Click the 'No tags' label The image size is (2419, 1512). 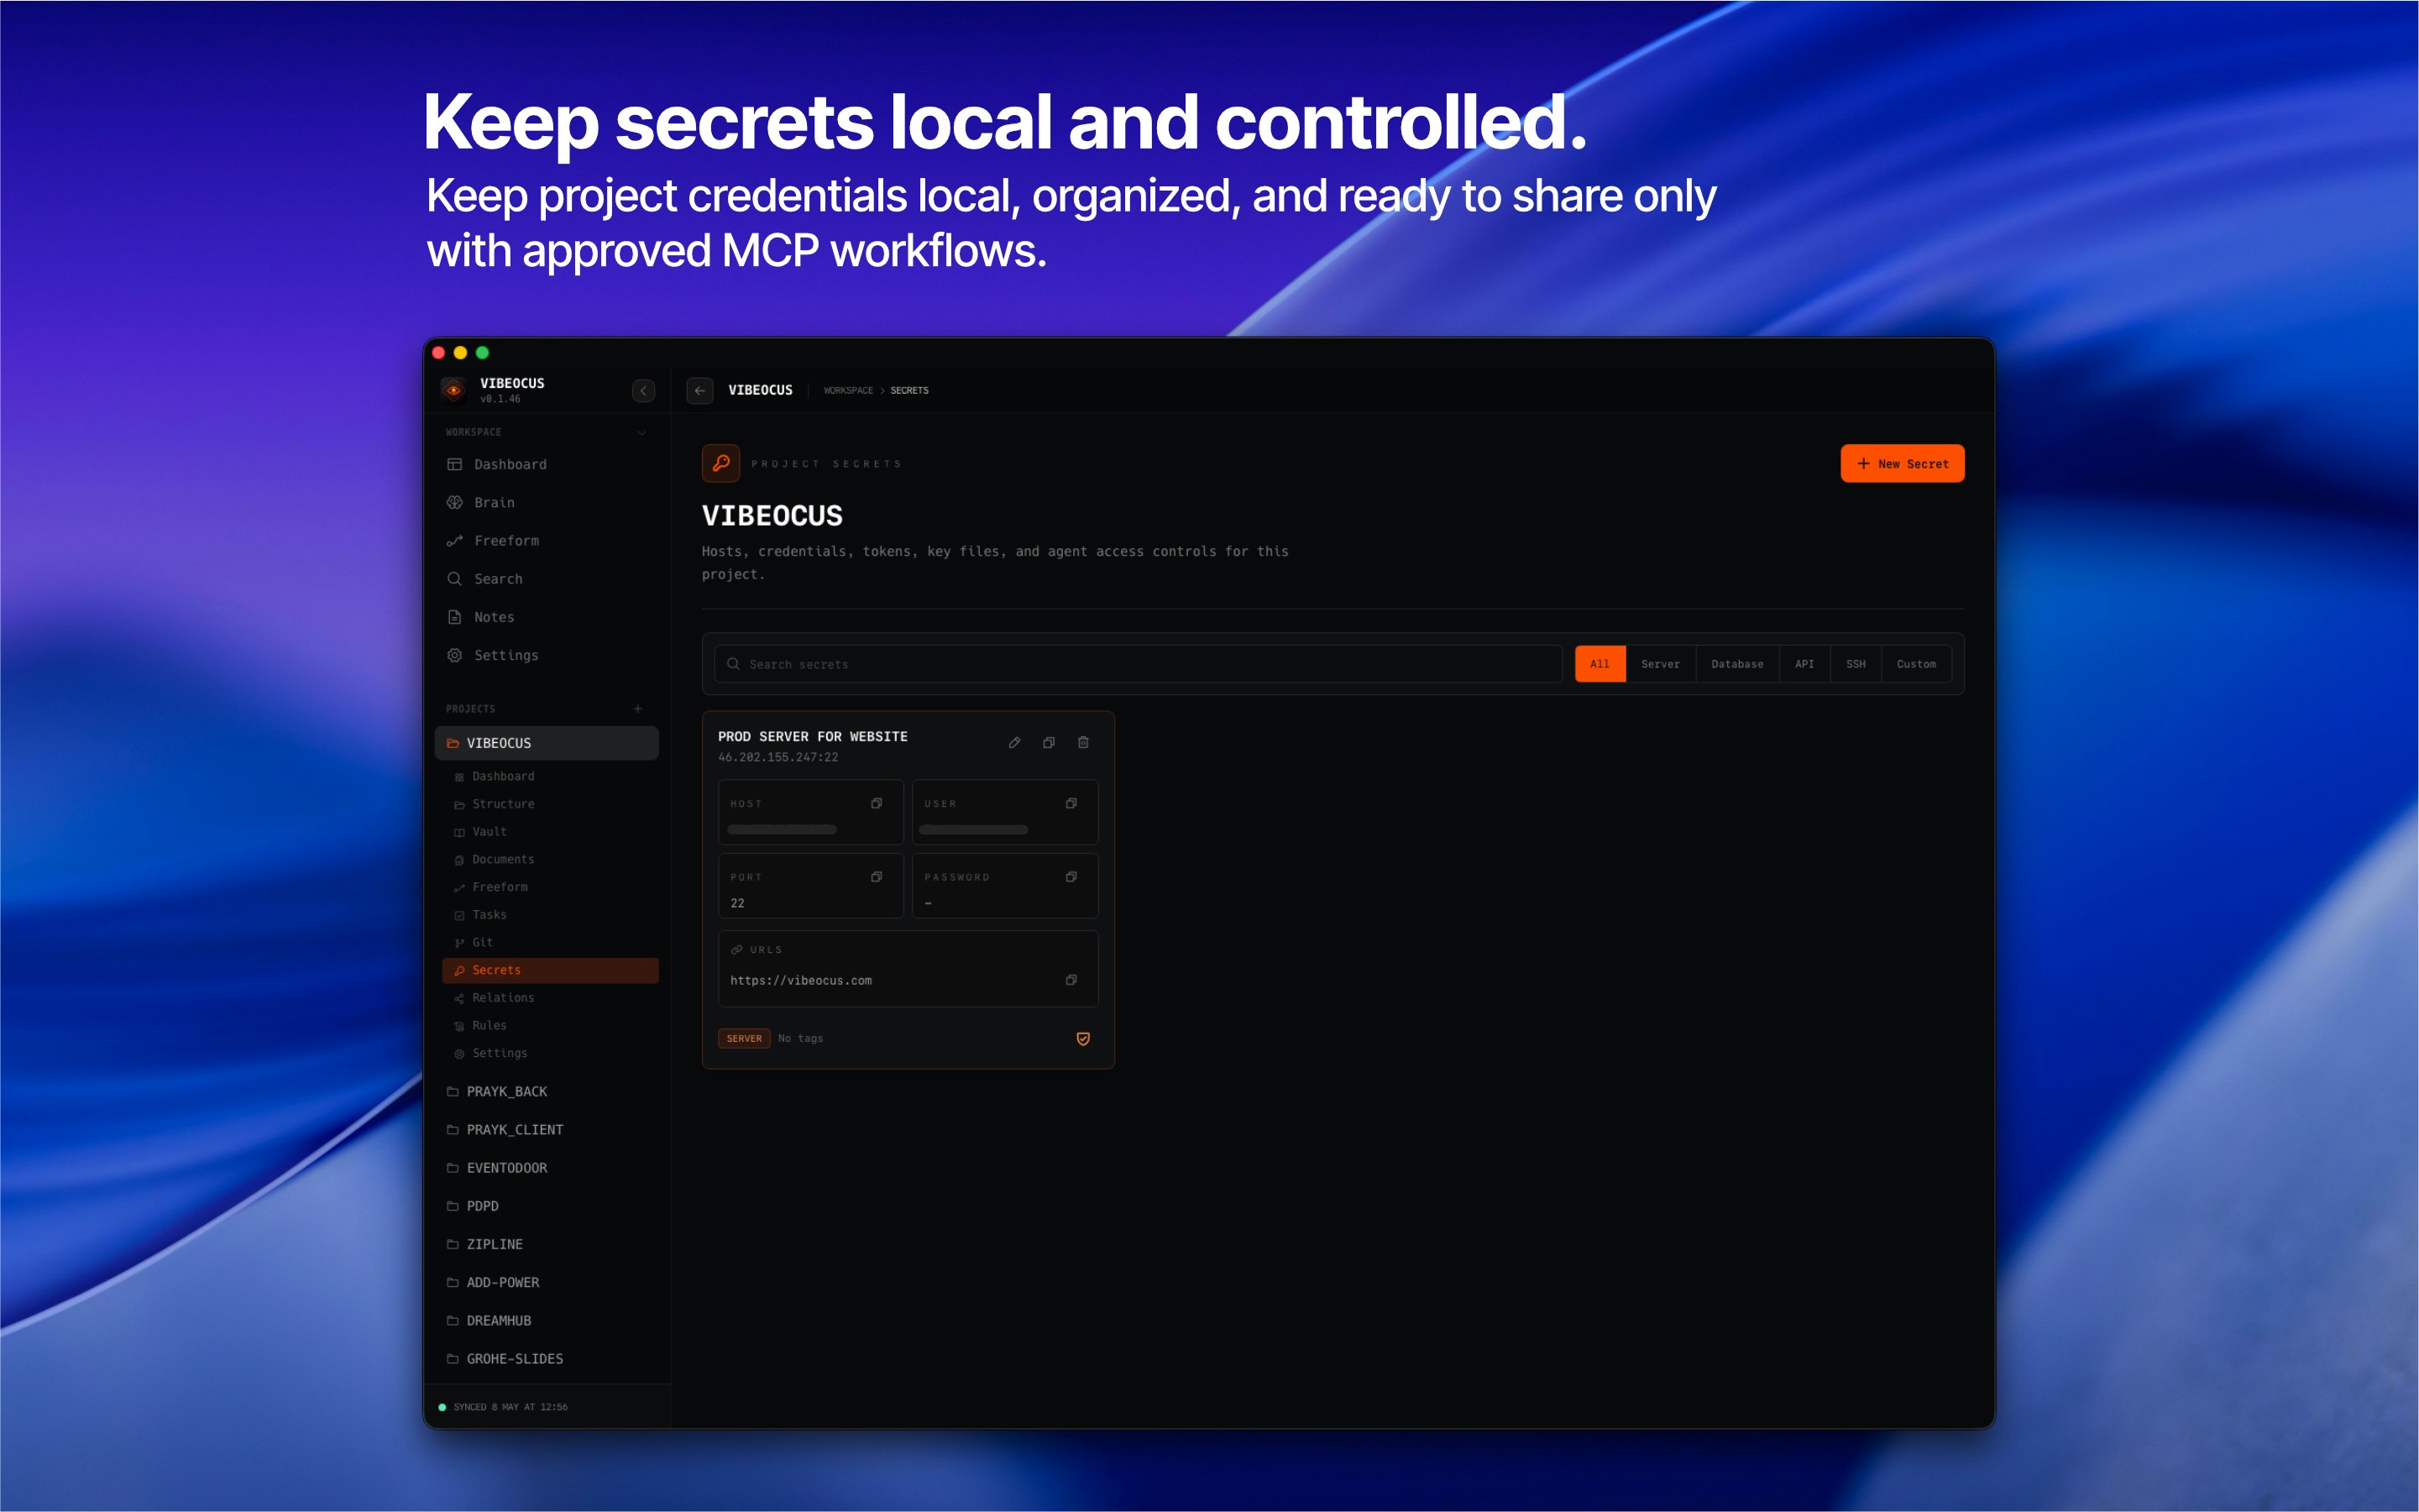801,1038
